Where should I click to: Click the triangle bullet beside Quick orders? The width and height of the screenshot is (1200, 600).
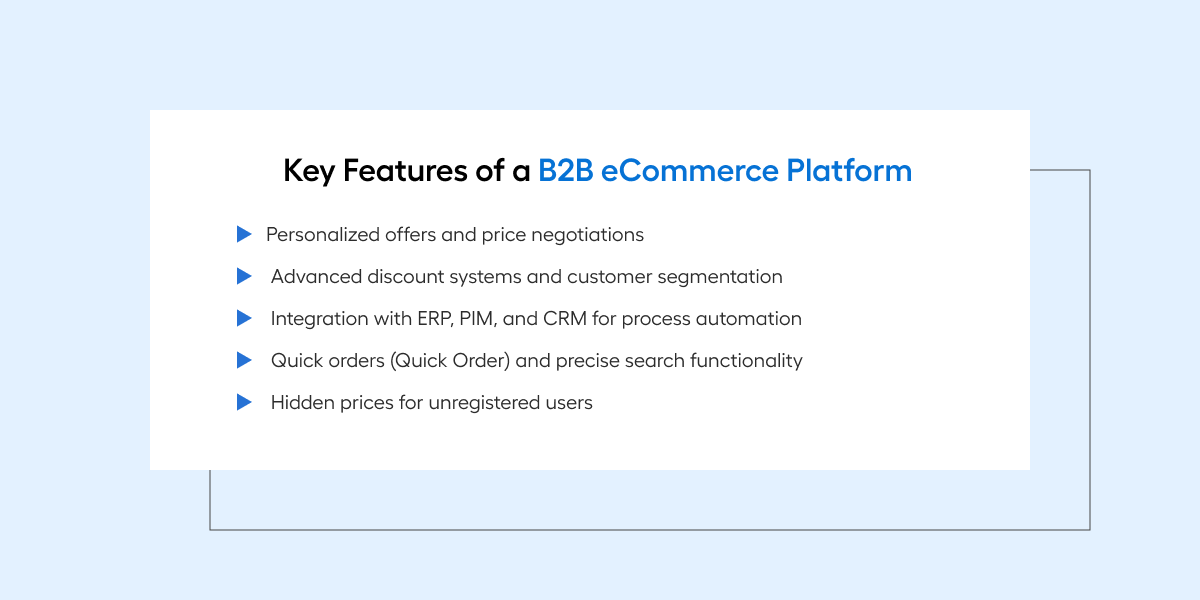coord(244,360)
